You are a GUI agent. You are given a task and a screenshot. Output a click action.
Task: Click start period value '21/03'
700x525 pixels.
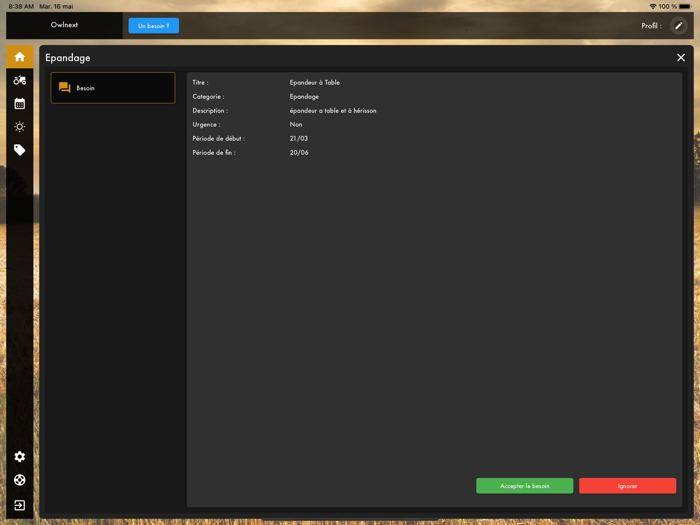click(x=299, y=138)
